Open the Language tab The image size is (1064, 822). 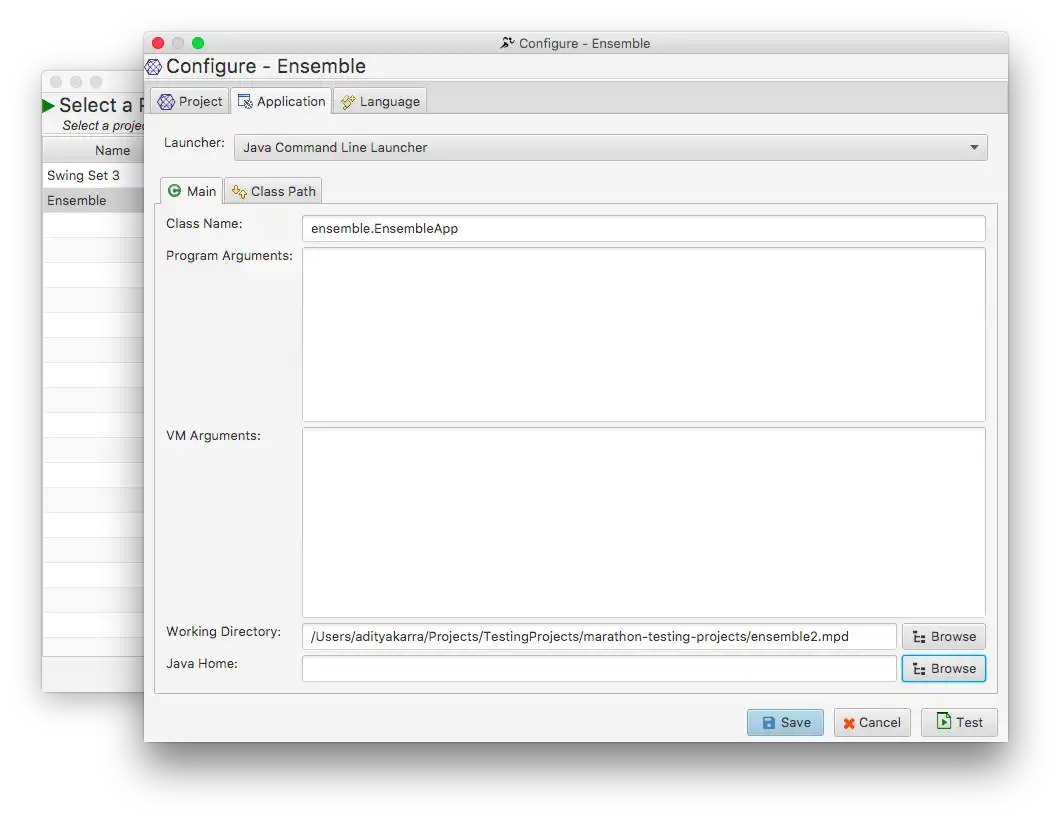point(380,102)
